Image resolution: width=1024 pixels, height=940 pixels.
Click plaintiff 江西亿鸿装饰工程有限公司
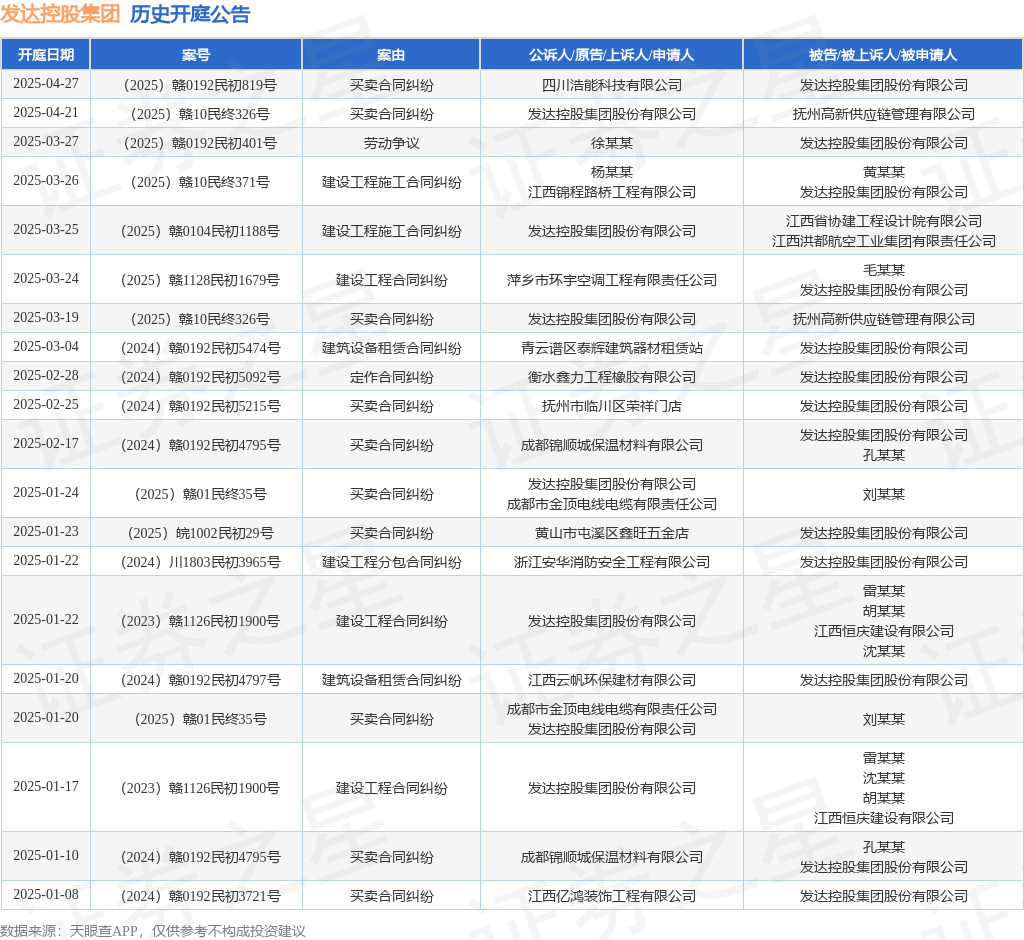tap(612, 896)
